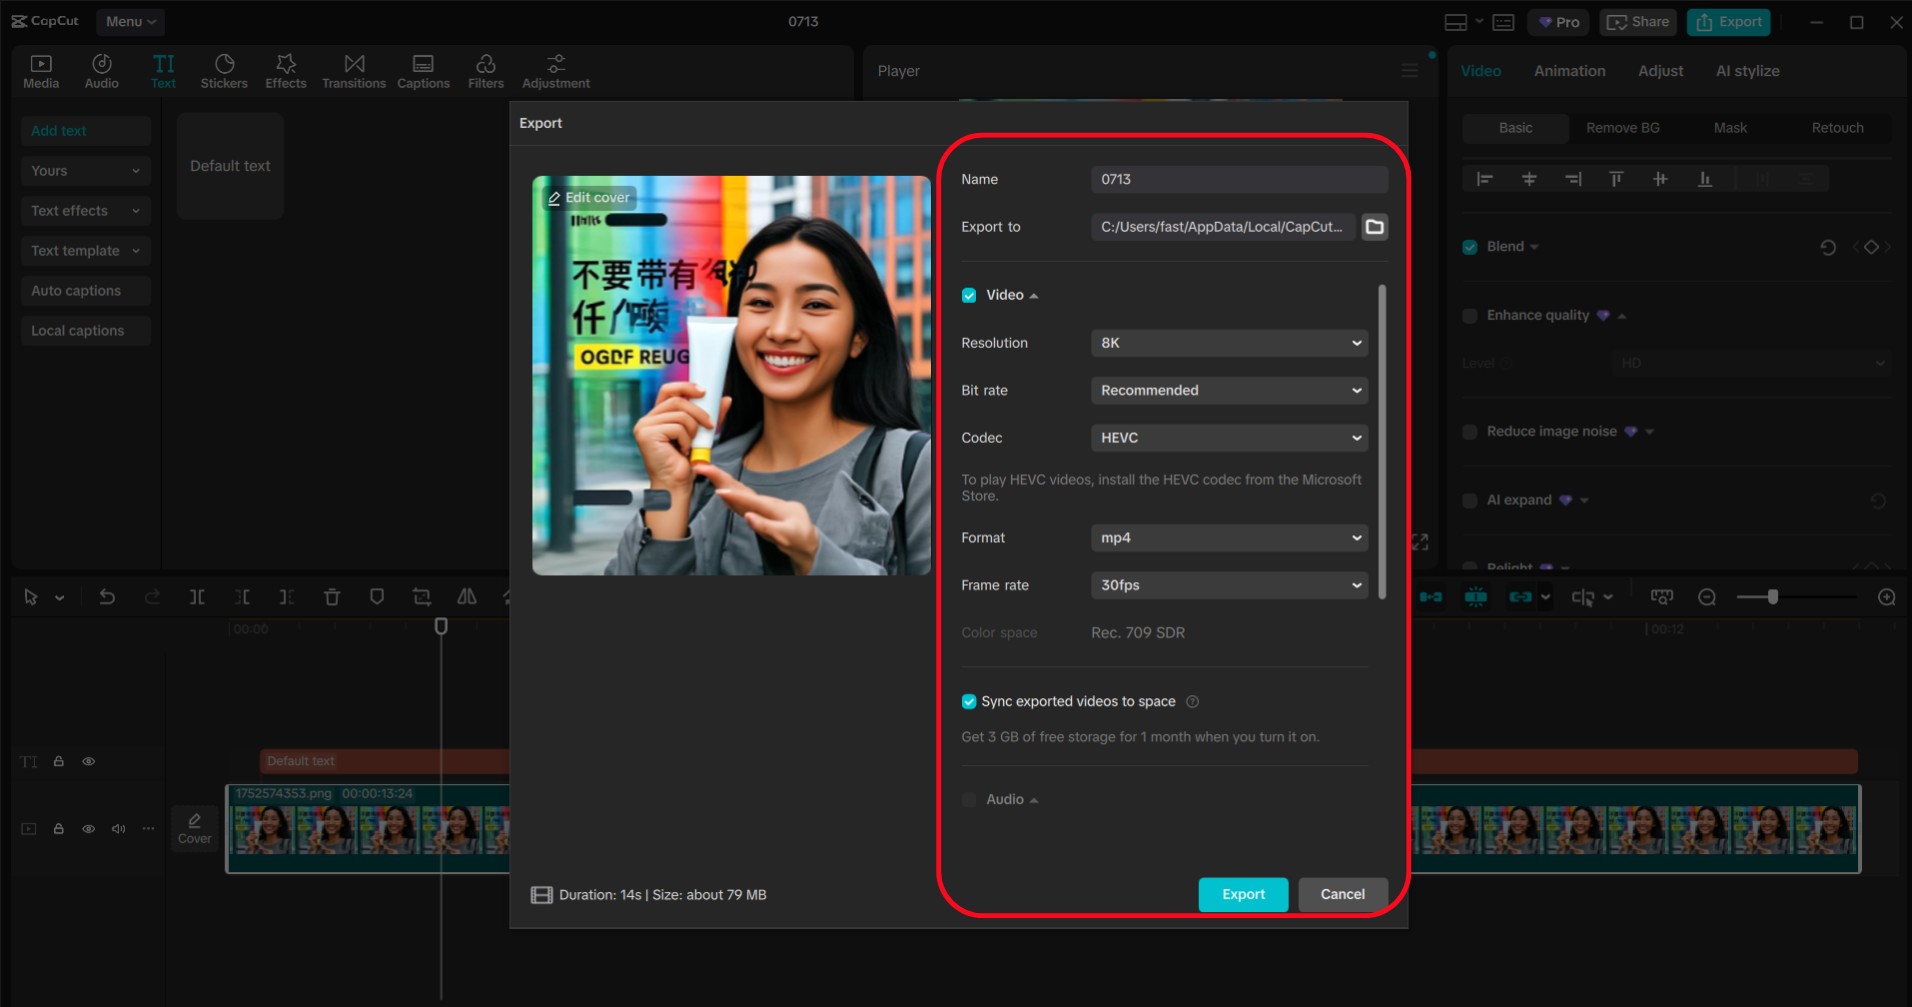Open the Effects panel
The height and width of the screenshot is (1007, 1912).
(285, 71)
